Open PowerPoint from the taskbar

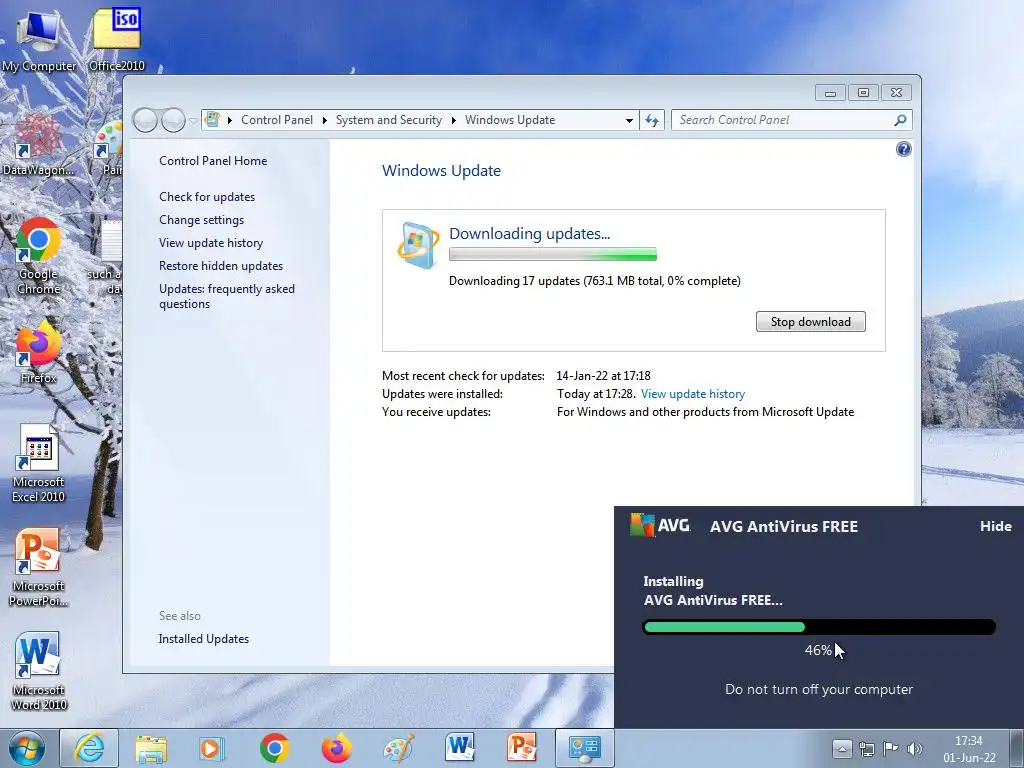click(x=522, y=748)
